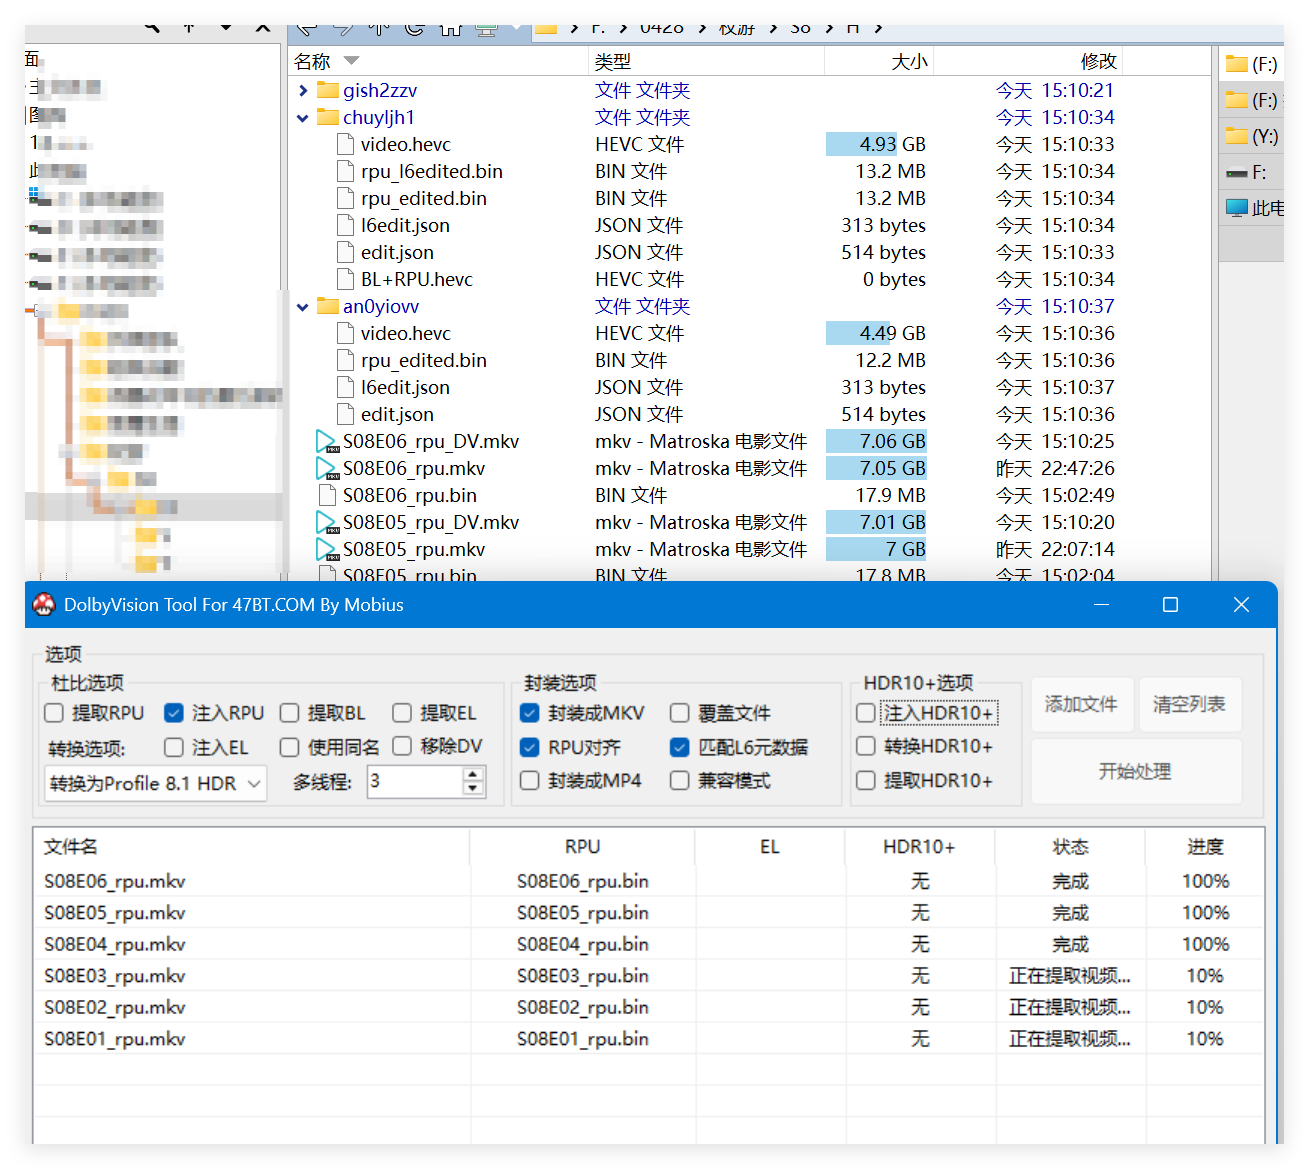1309x1169 pixels.
Task: Select the S08E05_rpu.mkv video file icon
Action: [326, 550]
